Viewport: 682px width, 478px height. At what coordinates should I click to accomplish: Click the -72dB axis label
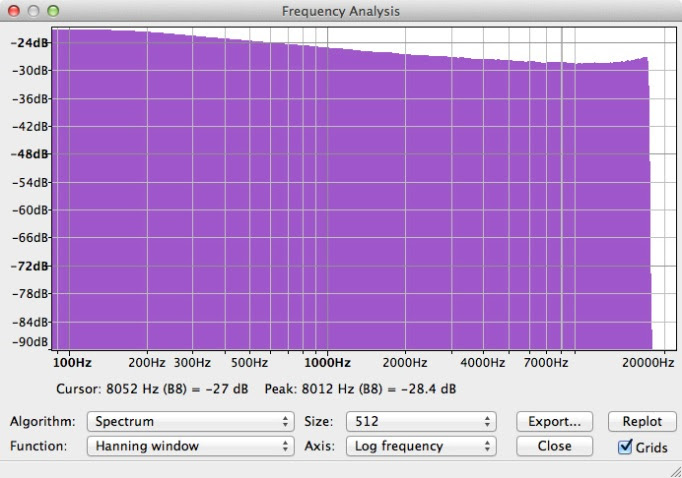tap(30, 266)
